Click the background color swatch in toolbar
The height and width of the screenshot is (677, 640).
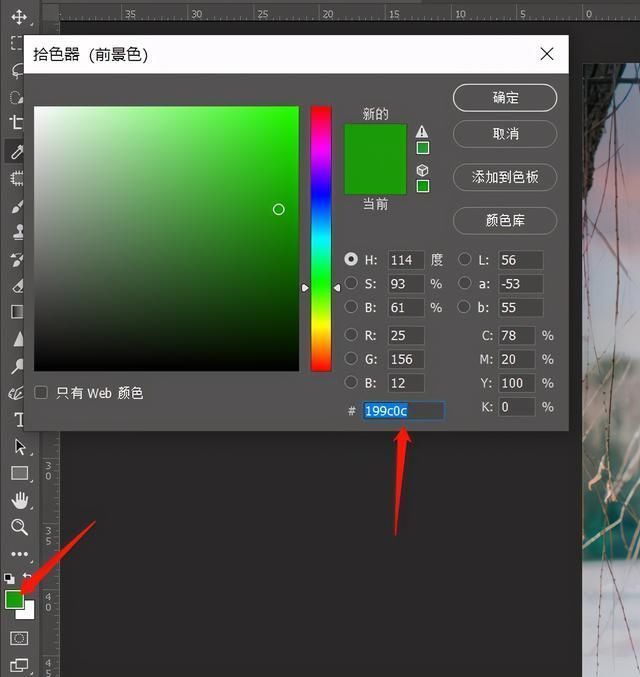pyautogui.click(x=29, y=612)
